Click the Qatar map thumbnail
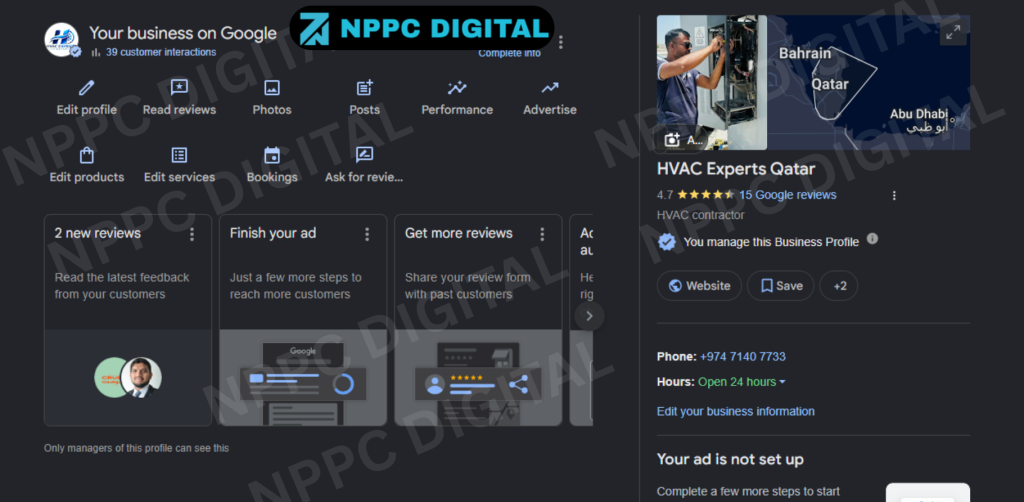 pyautogui.click(x=869, y=82)
